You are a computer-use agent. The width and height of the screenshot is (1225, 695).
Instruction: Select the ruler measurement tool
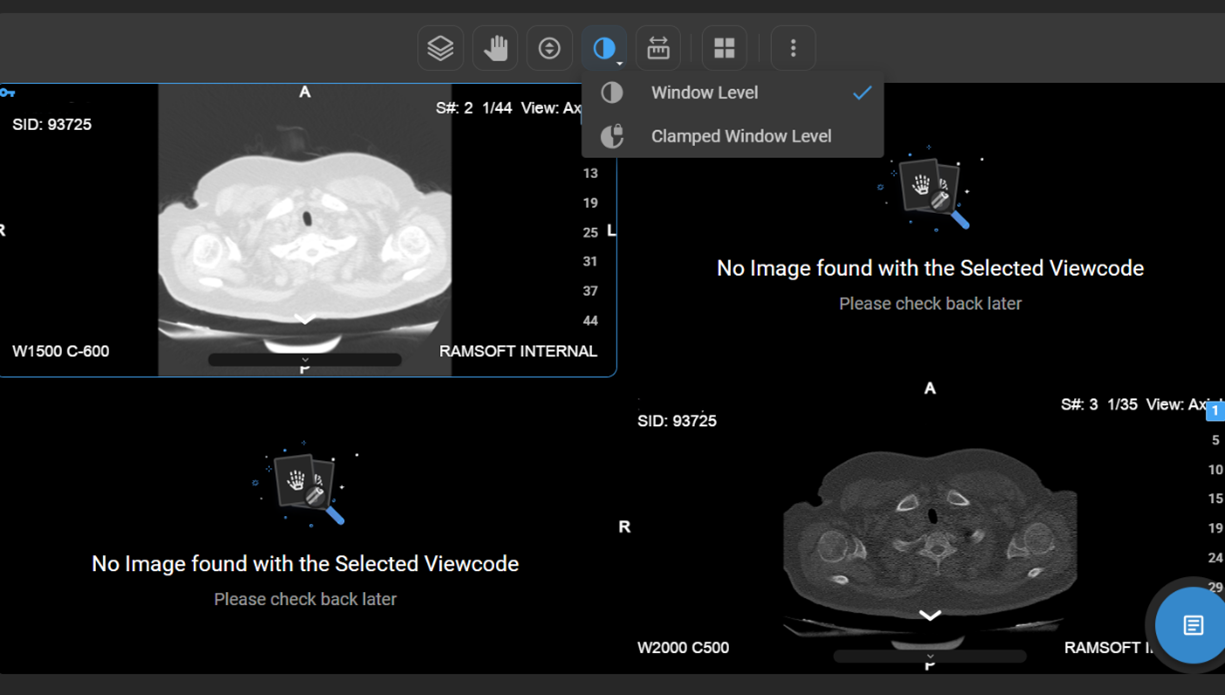tap(658, 48)
